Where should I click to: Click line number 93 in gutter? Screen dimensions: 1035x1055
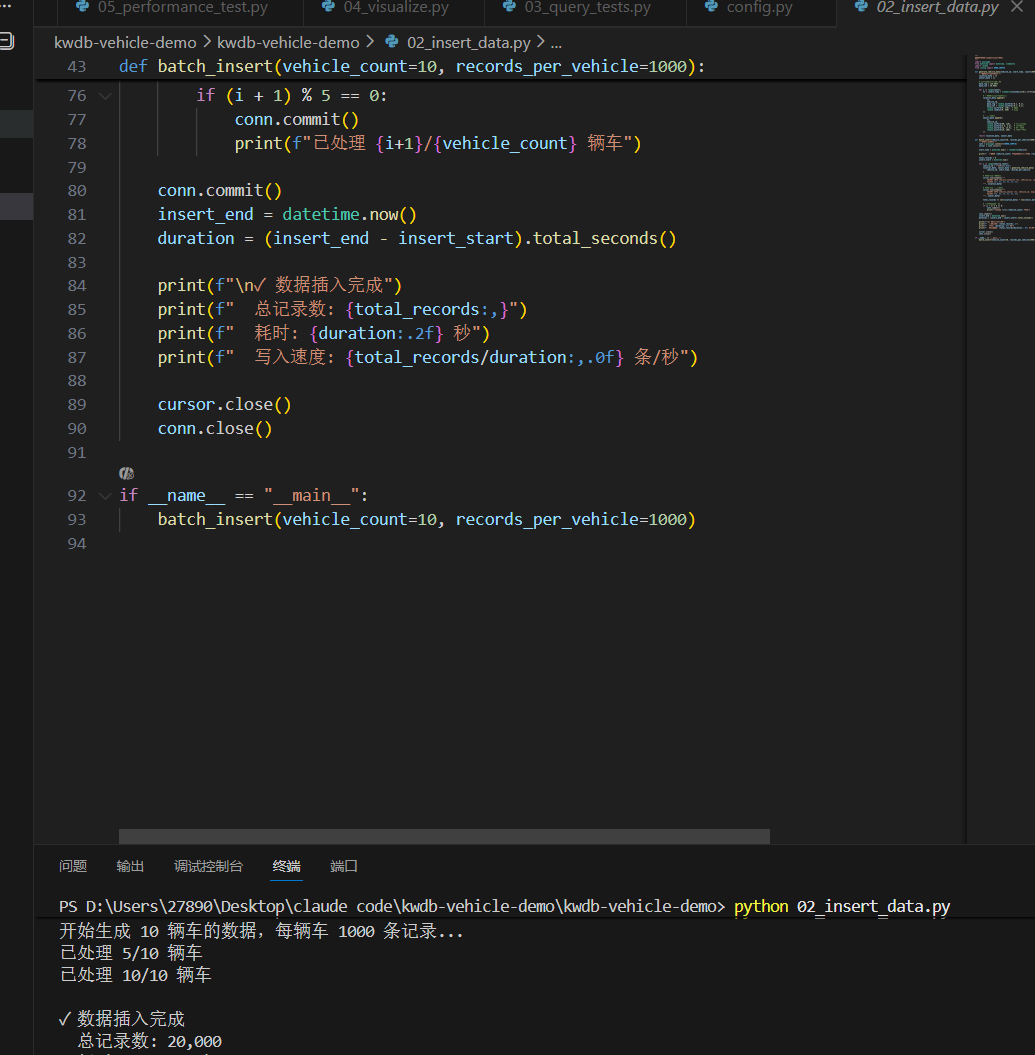[x=77, y=520]
